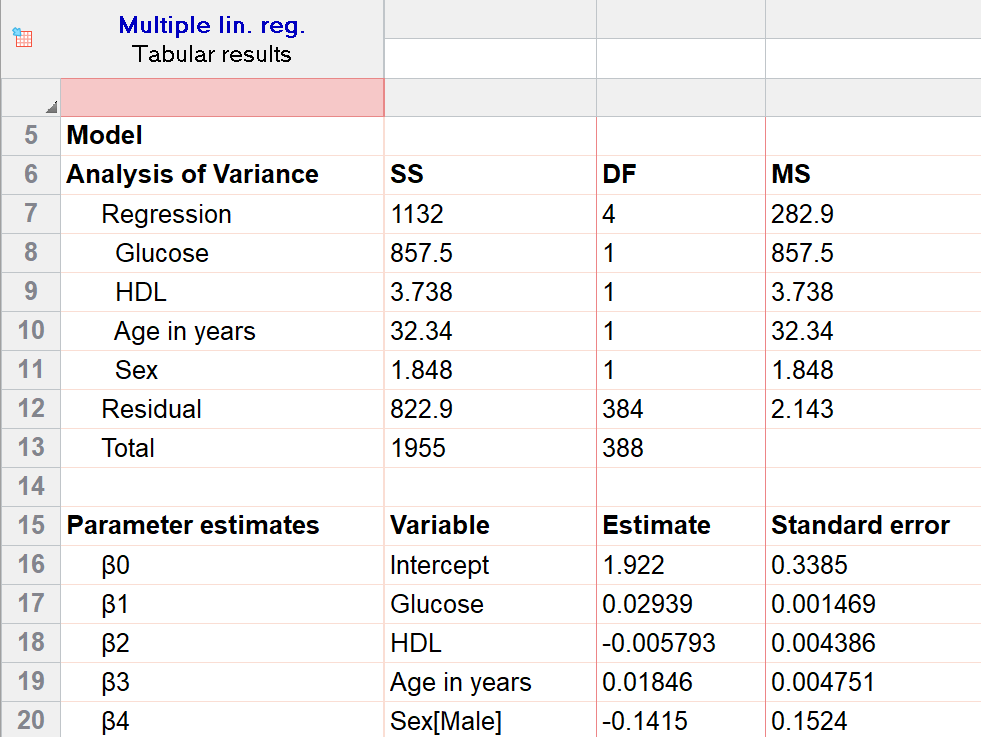Select the β2 parameter label
This screenshot has width=981, height=737.
pyautogui.click(x=116, y=643)
